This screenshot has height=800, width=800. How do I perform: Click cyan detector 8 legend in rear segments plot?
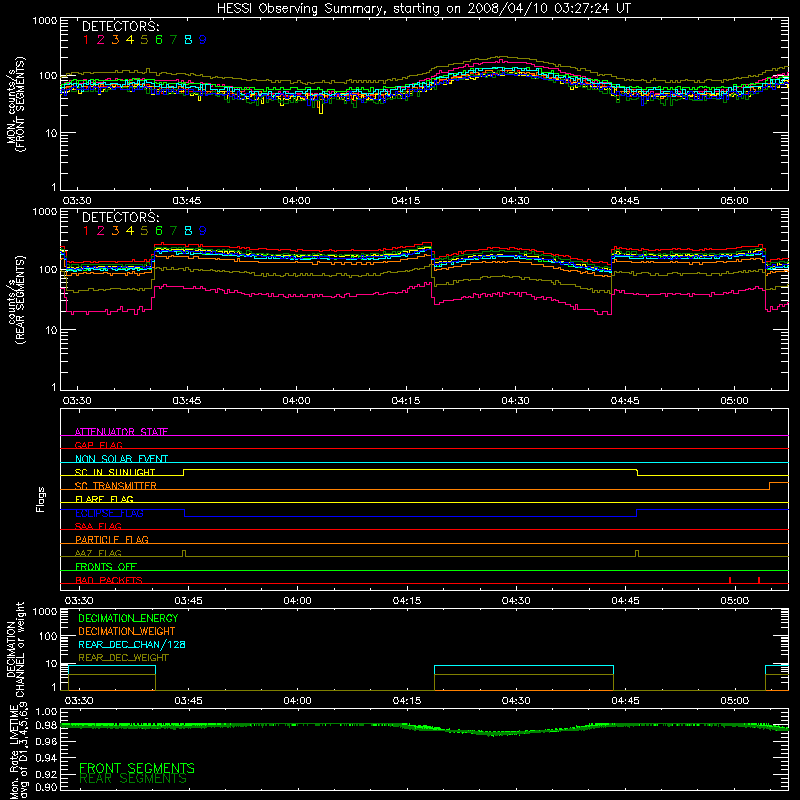tap(188, 231)
